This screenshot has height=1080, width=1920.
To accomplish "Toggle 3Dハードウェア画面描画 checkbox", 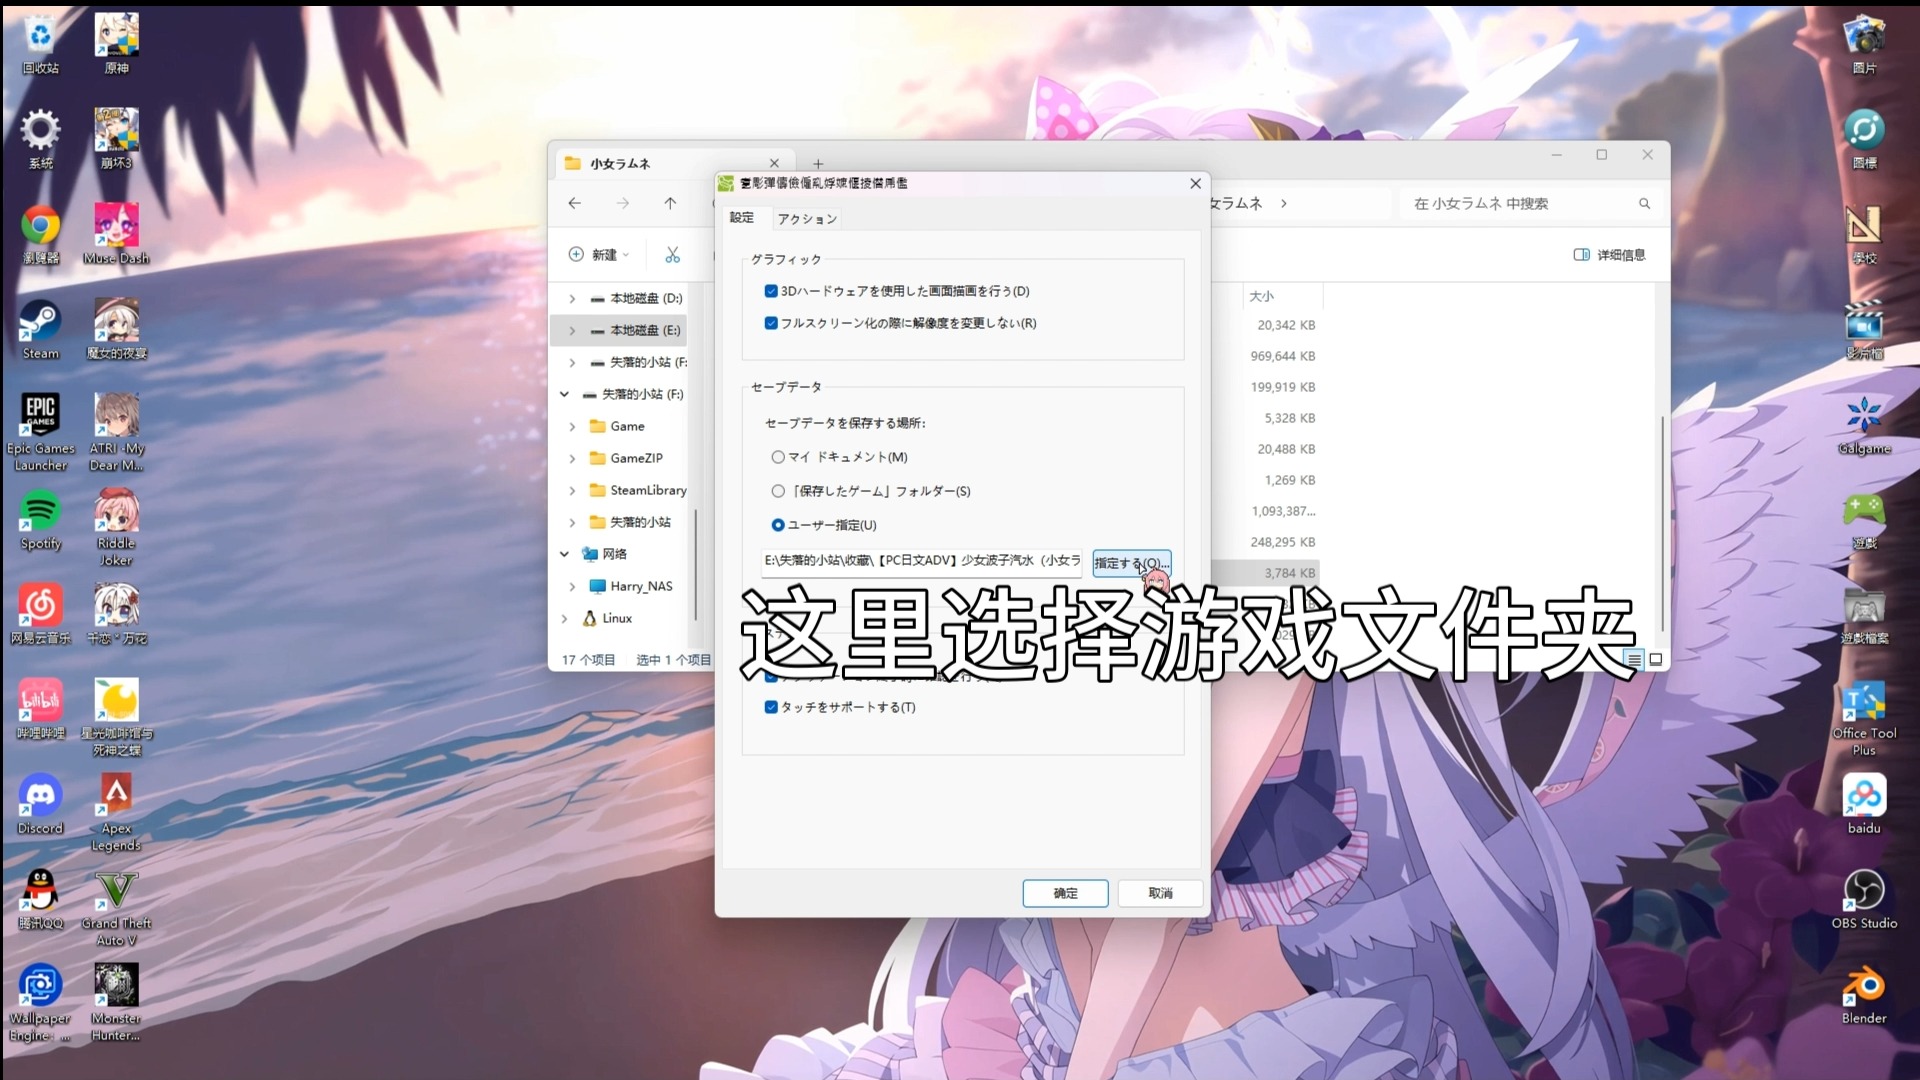I will [771, 290].
